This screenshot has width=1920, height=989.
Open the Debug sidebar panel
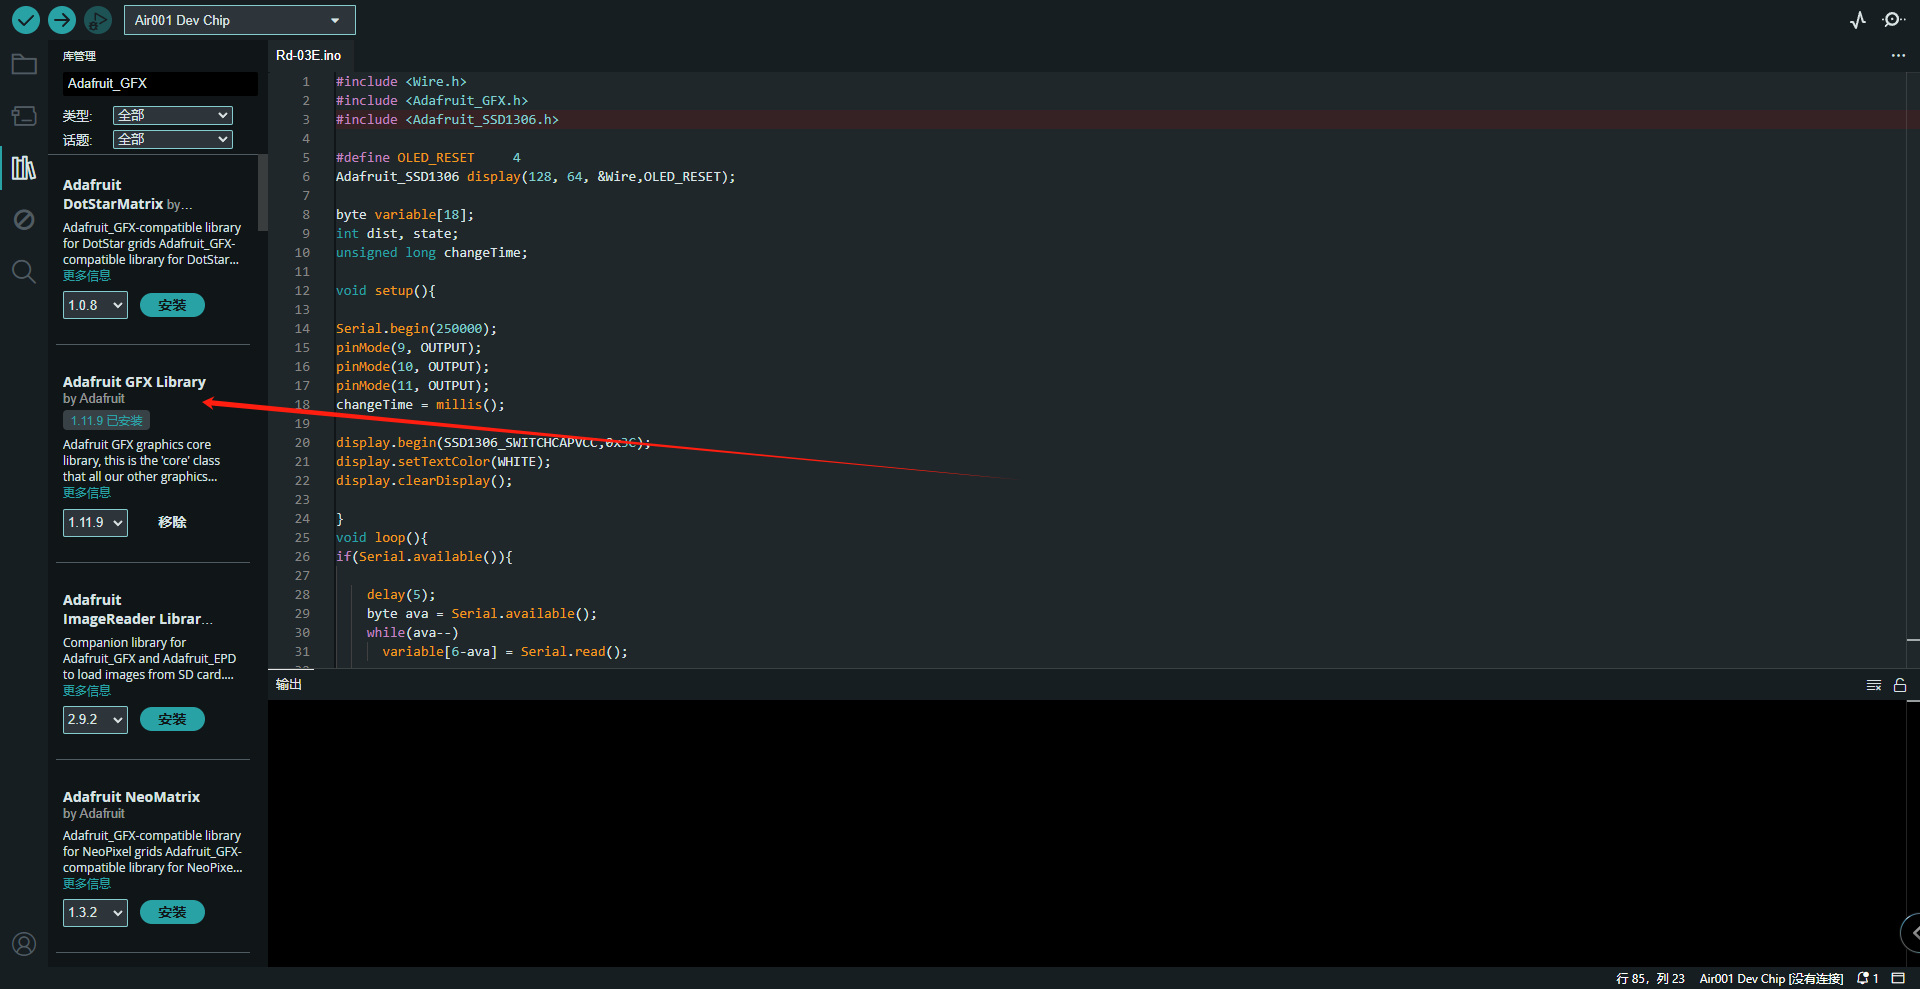coord(24,219)
